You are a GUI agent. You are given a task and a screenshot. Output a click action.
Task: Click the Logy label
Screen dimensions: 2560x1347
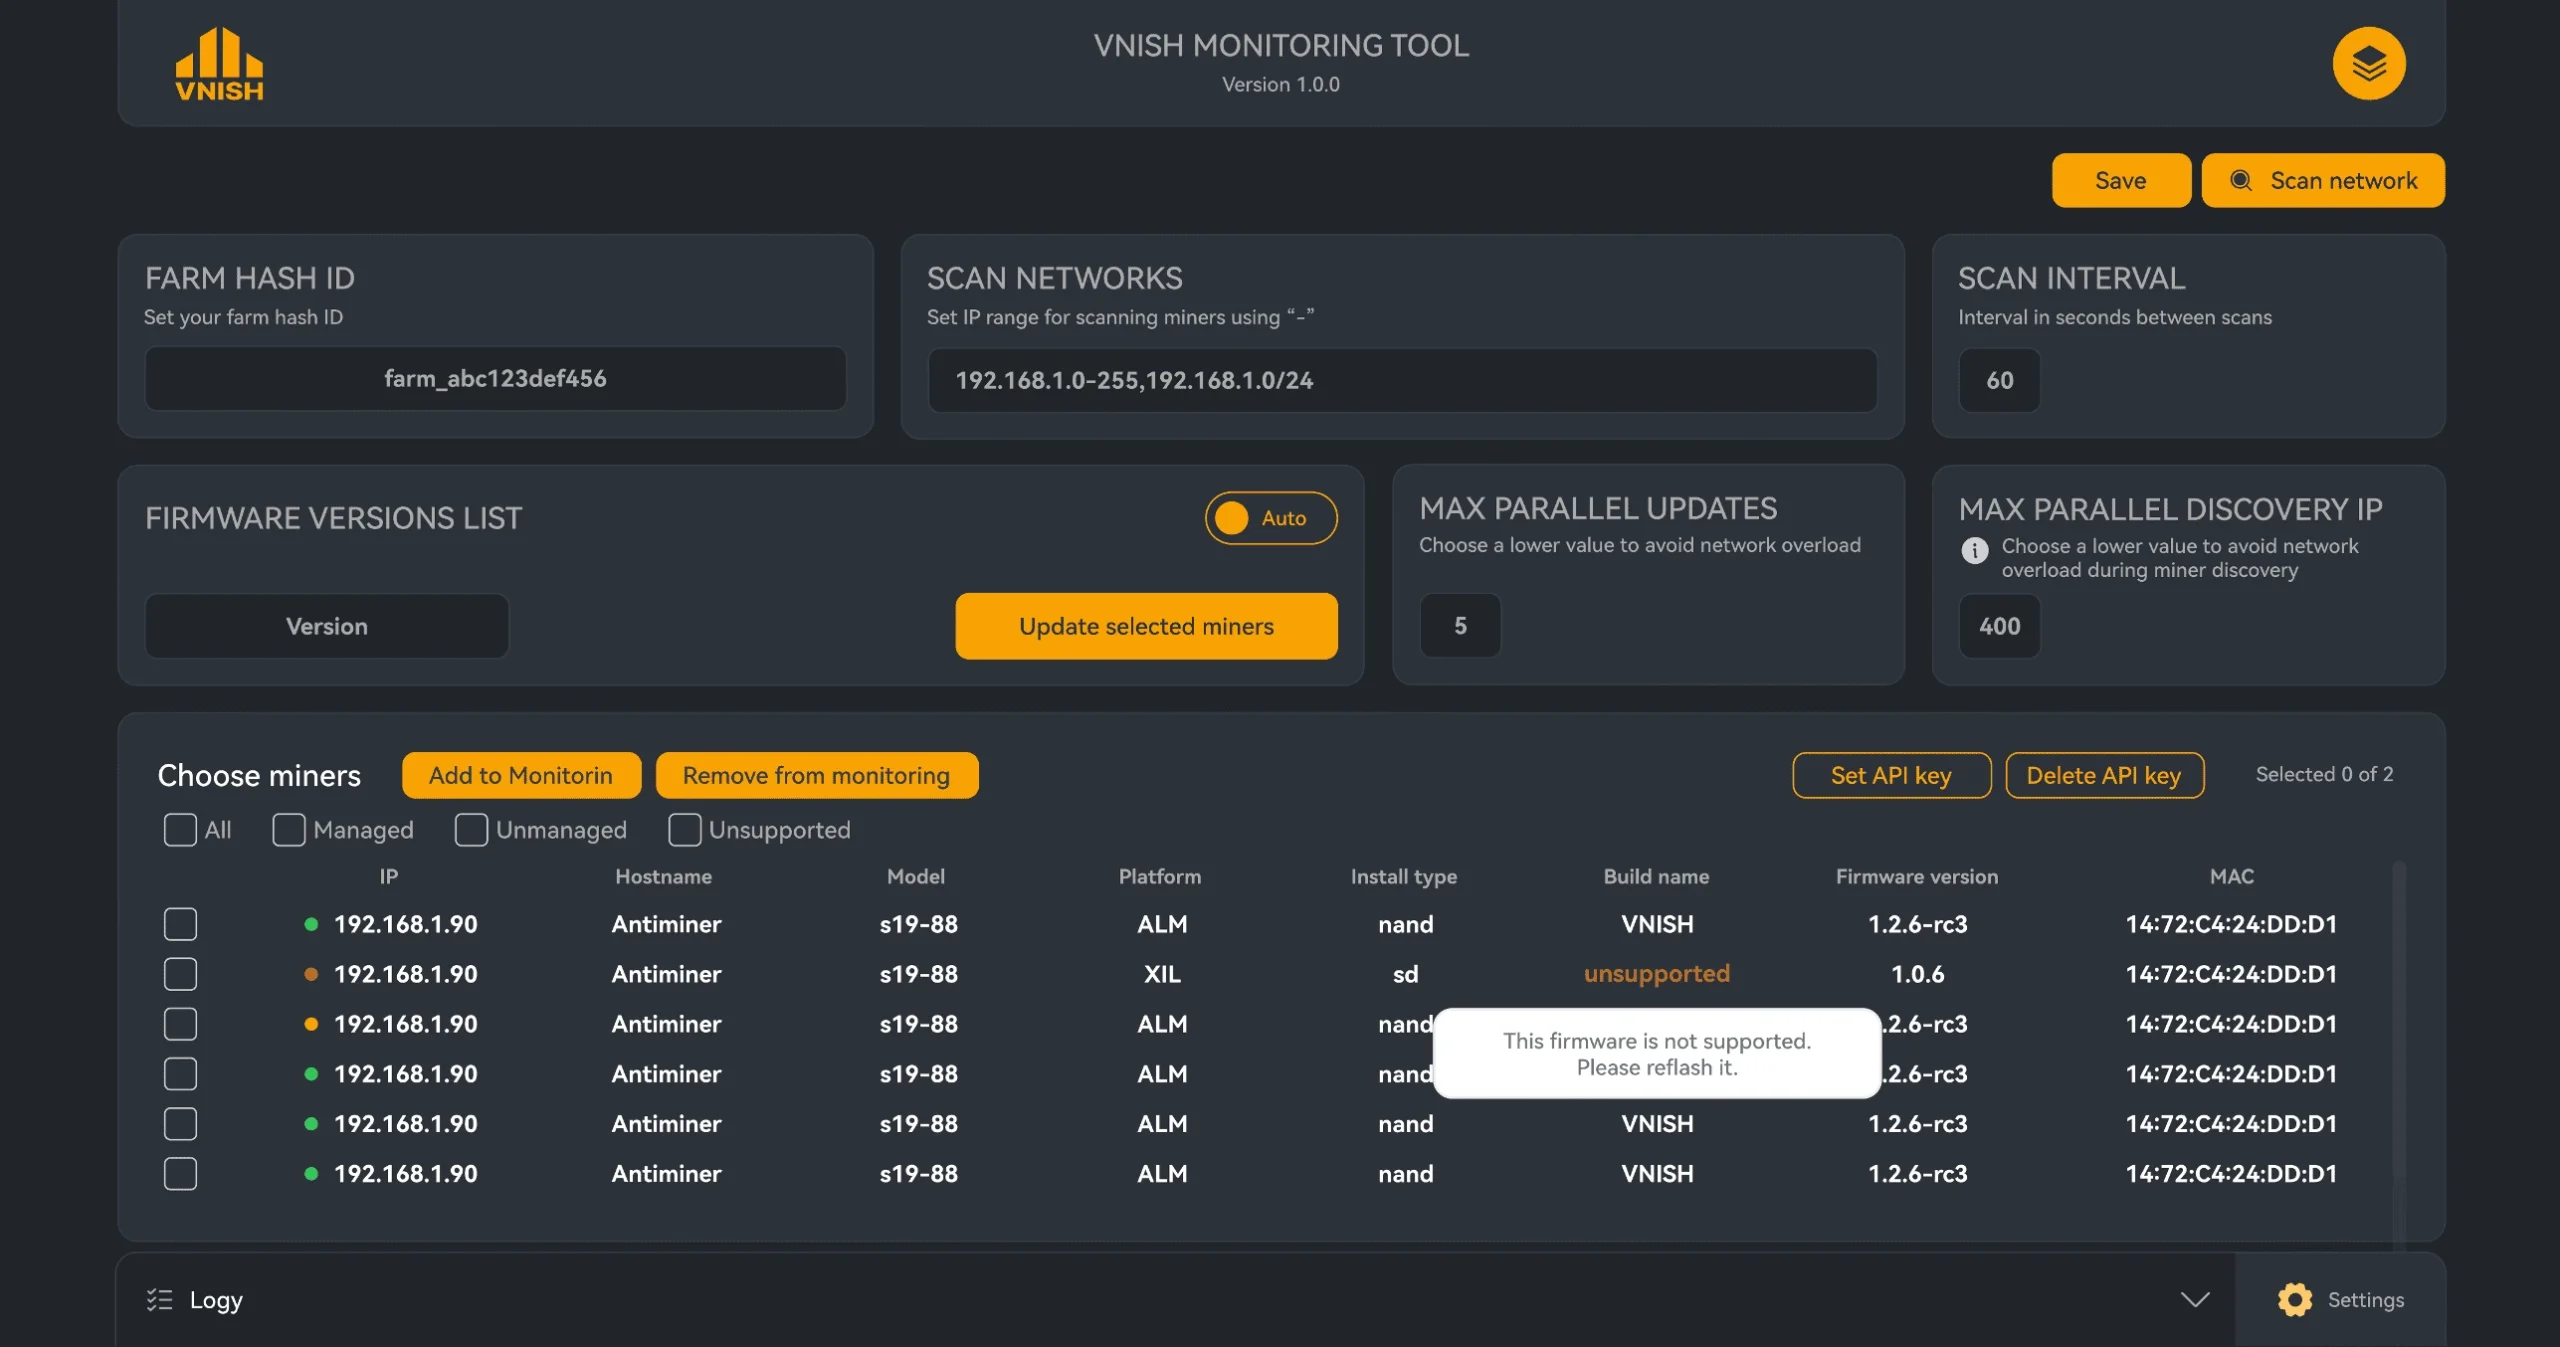tap(216, 1299)
